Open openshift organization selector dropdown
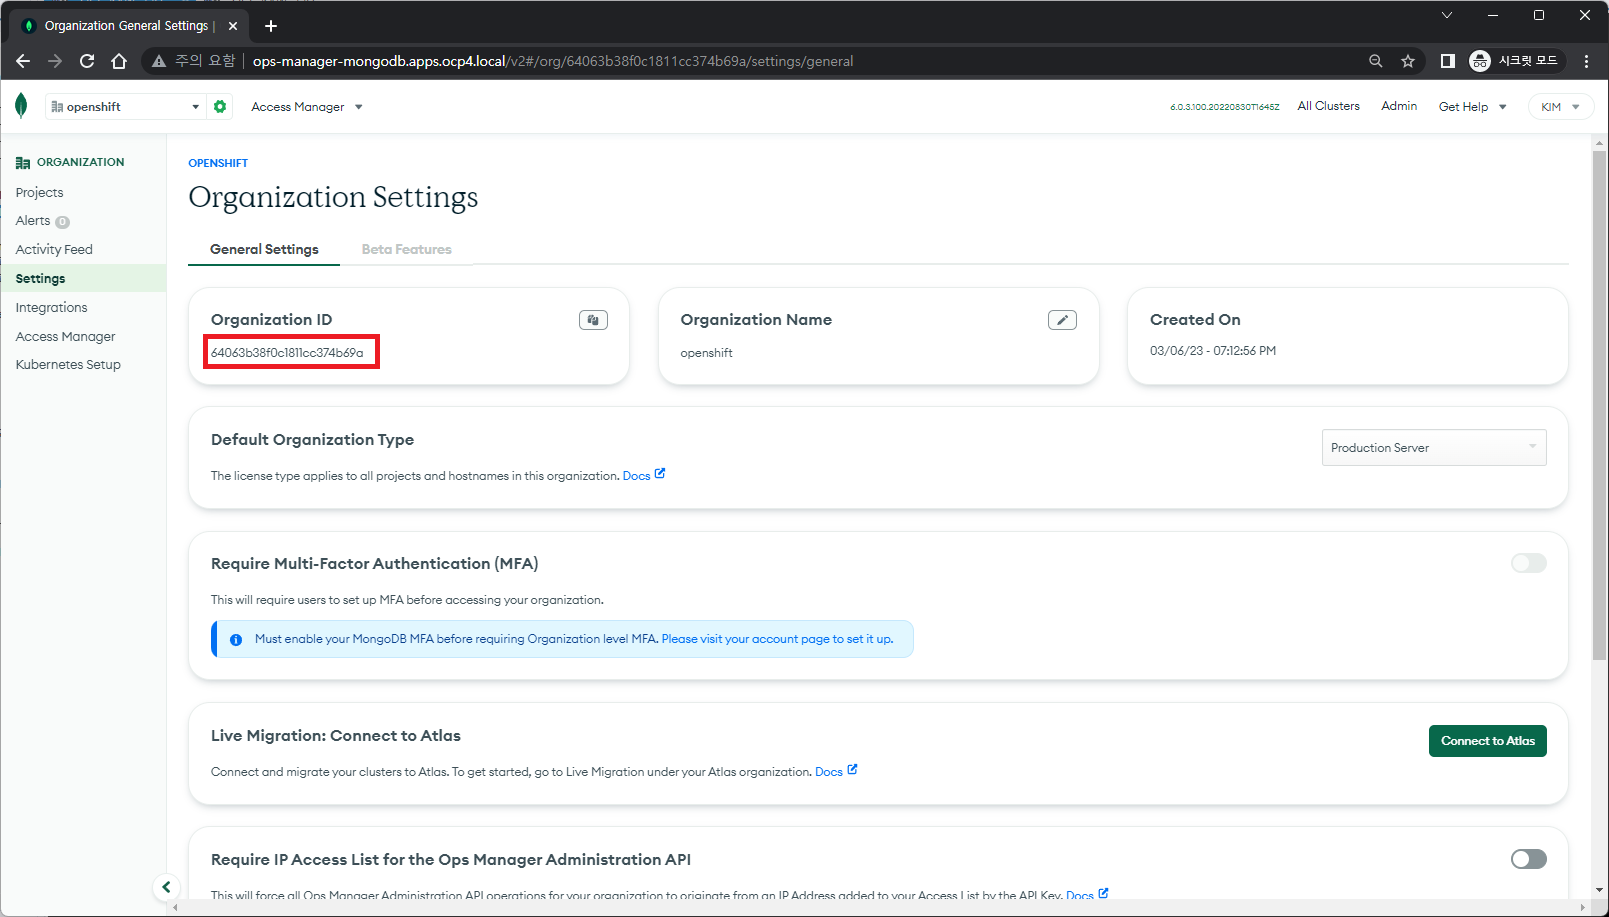The image size is (1609, 917). pyautogui.click(x=125, y=106)
